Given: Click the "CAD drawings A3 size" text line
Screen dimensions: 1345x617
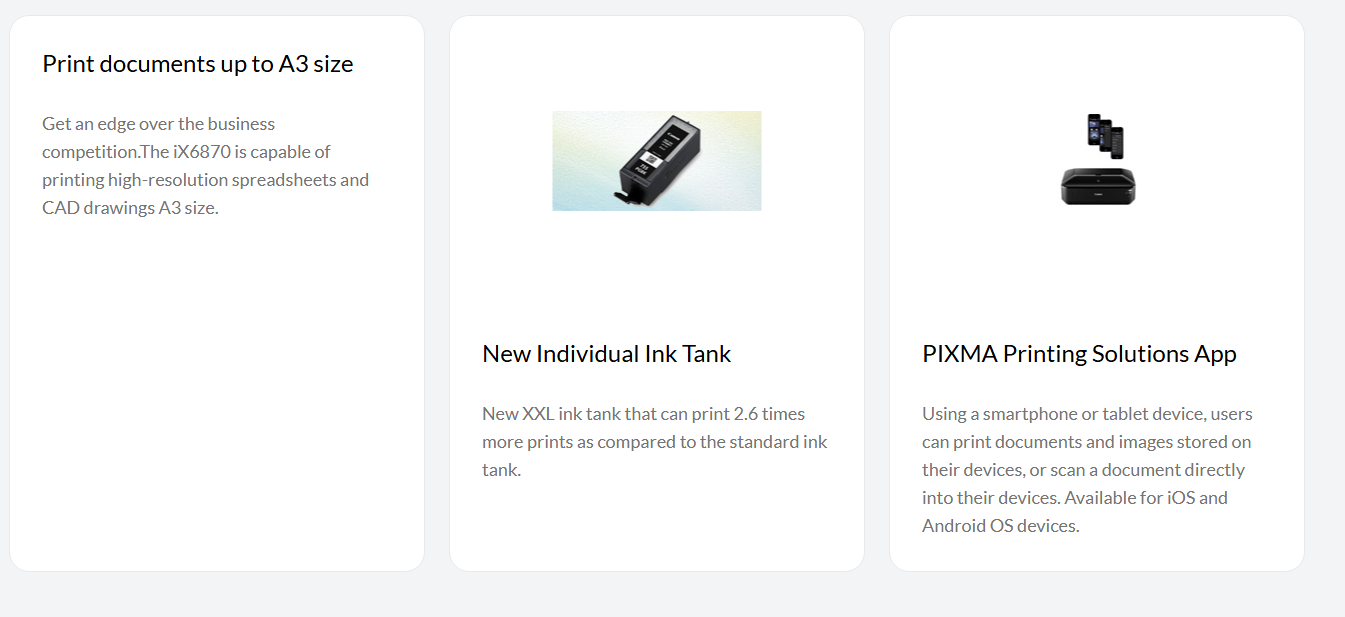Looking at the screenshot, I should coord(130,208).
